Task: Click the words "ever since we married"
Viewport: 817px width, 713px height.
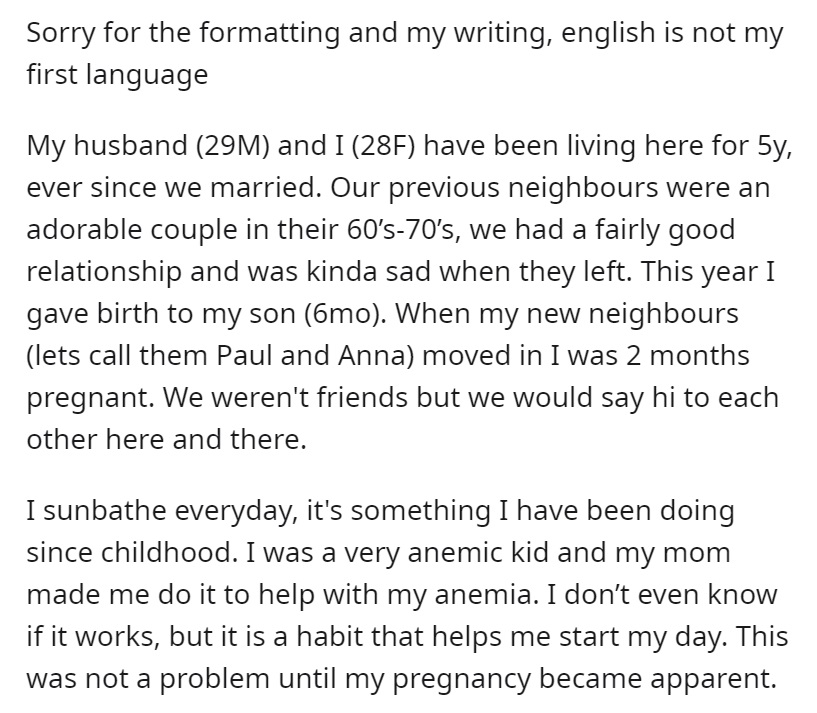Action: click(x=170, y=187)
